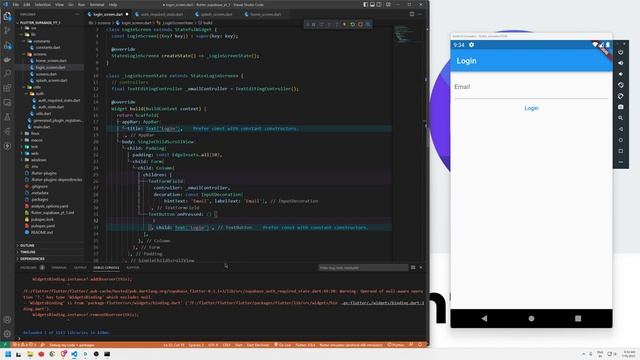Tap Android back button in navigation bar
This screenshot has height=360, width=640.
pos(484,318)
